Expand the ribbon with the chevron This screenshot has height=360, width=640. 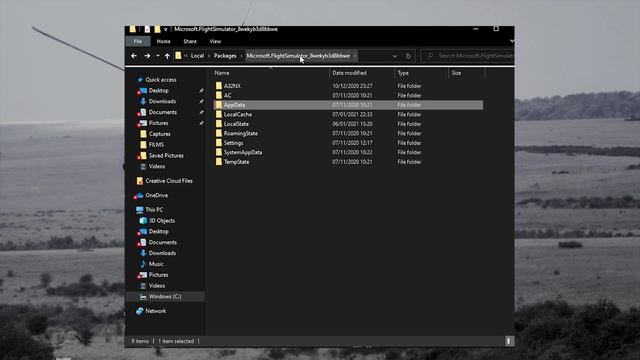pyautogui.click(x=511, y=41)
